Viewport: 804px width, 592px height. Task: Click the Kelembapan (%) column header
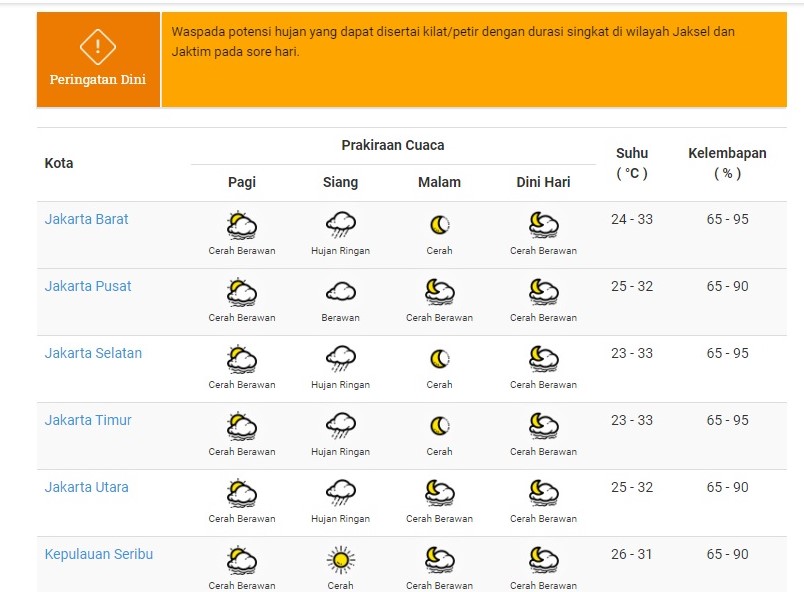727,163
